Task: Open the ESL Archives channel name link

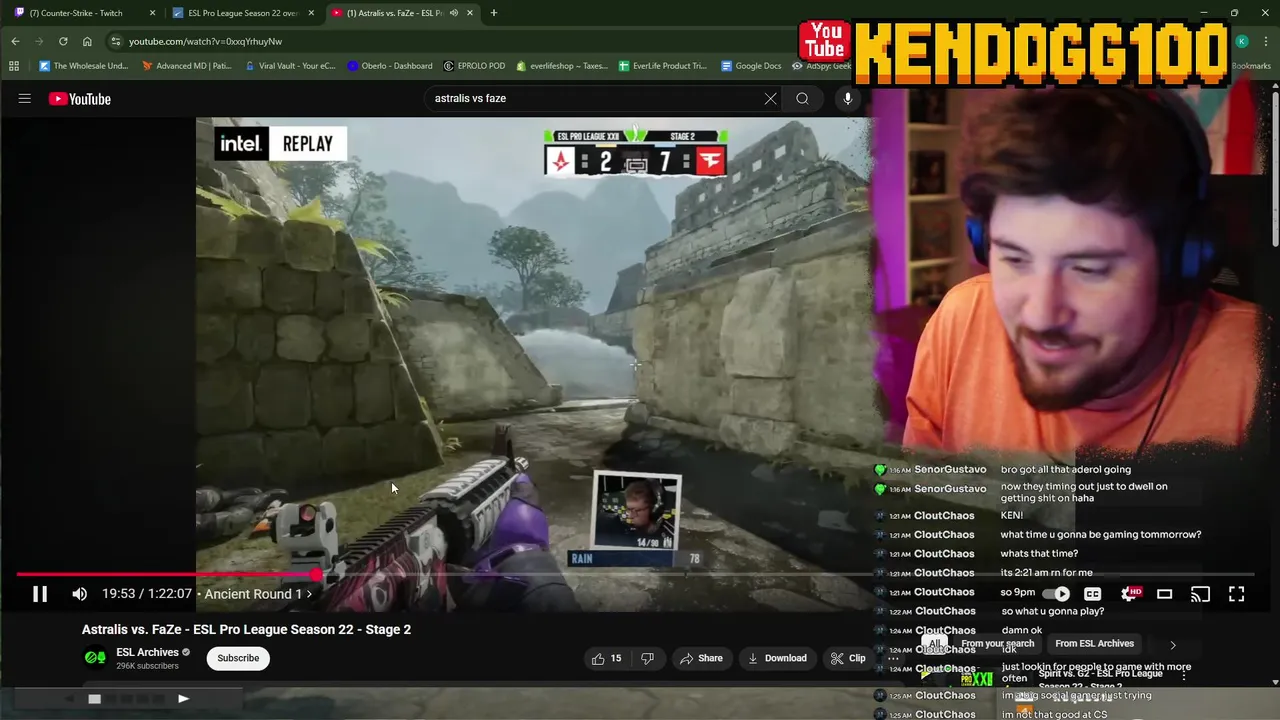Action: pyautogui.click(x=147, y=652)
